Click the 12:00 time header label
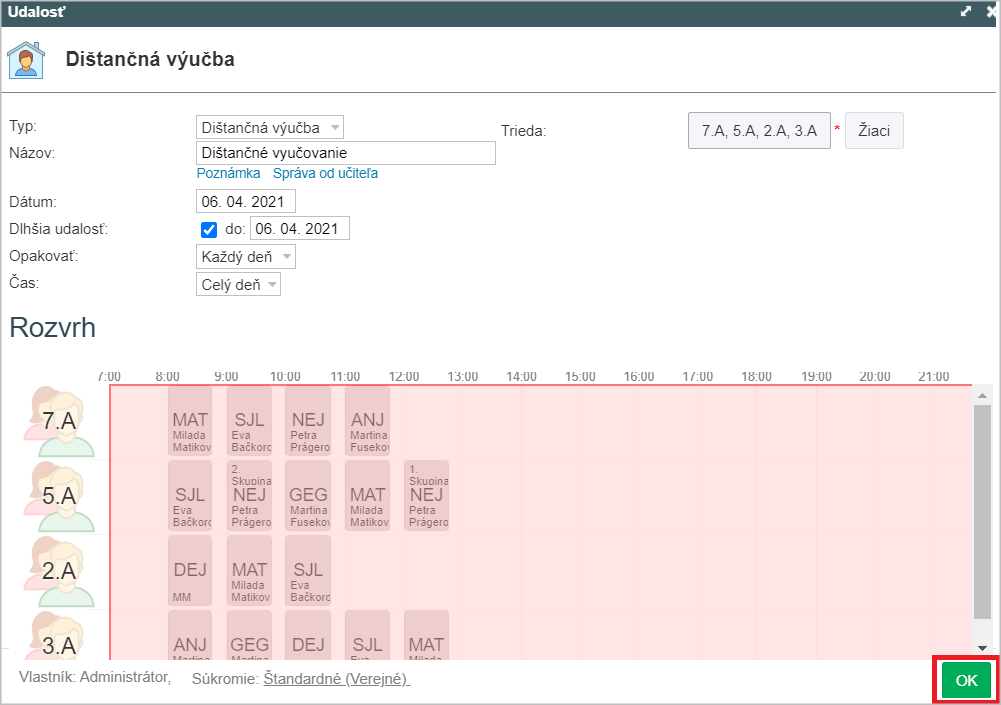This screenshot has width=1001, height=705. tap(404, 377)
